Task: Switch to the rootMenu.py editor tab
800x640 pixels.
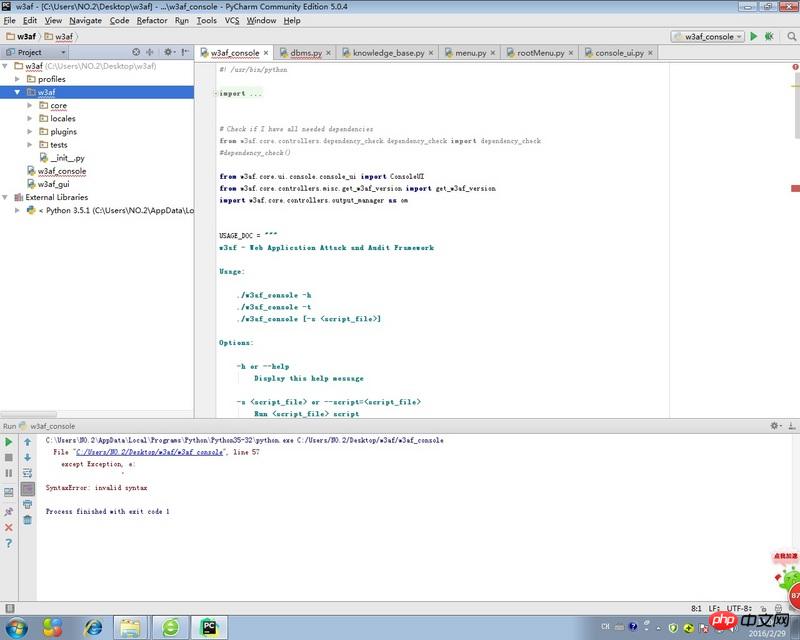Action: pos(540,52)
